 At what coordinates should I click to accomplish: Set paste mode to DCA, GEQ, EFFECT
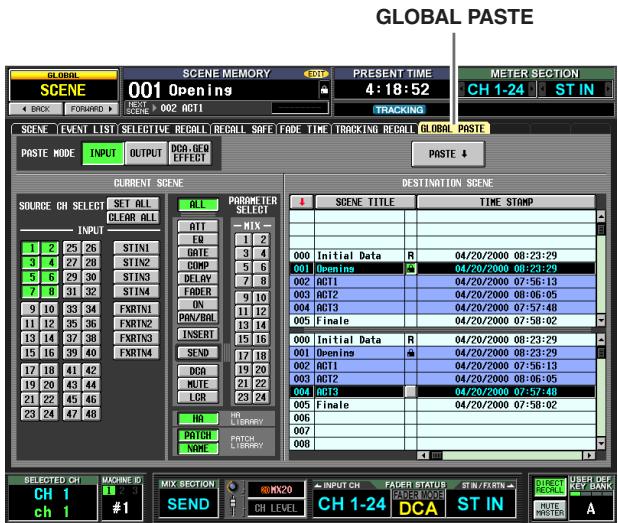pos(190,153)
